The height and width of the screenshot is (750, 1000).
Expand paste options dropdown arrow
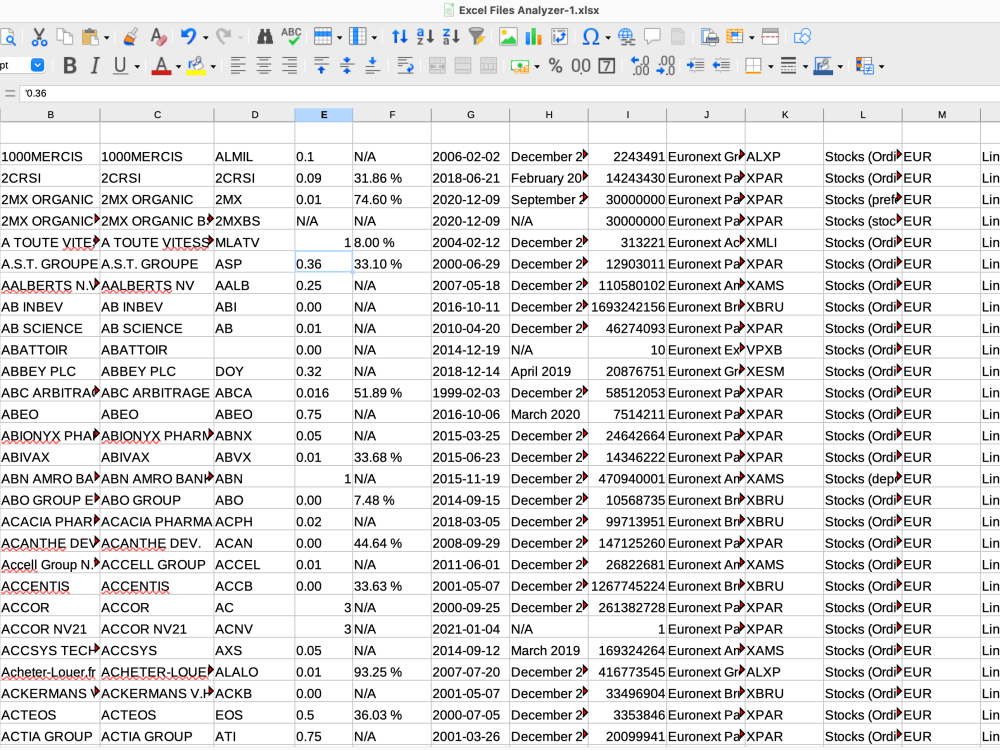point(107,38)
